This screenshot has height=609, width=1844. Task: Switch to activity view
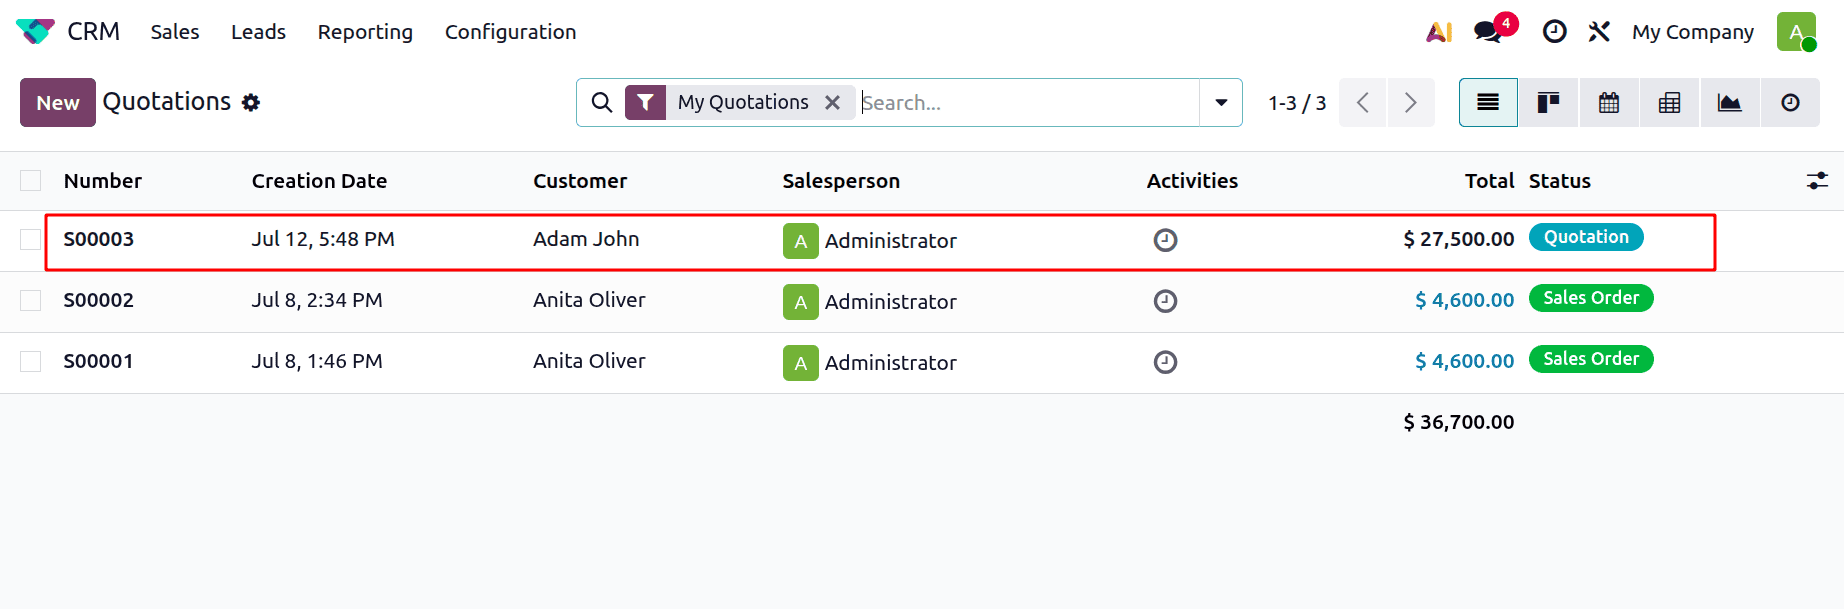(1790, 102)
